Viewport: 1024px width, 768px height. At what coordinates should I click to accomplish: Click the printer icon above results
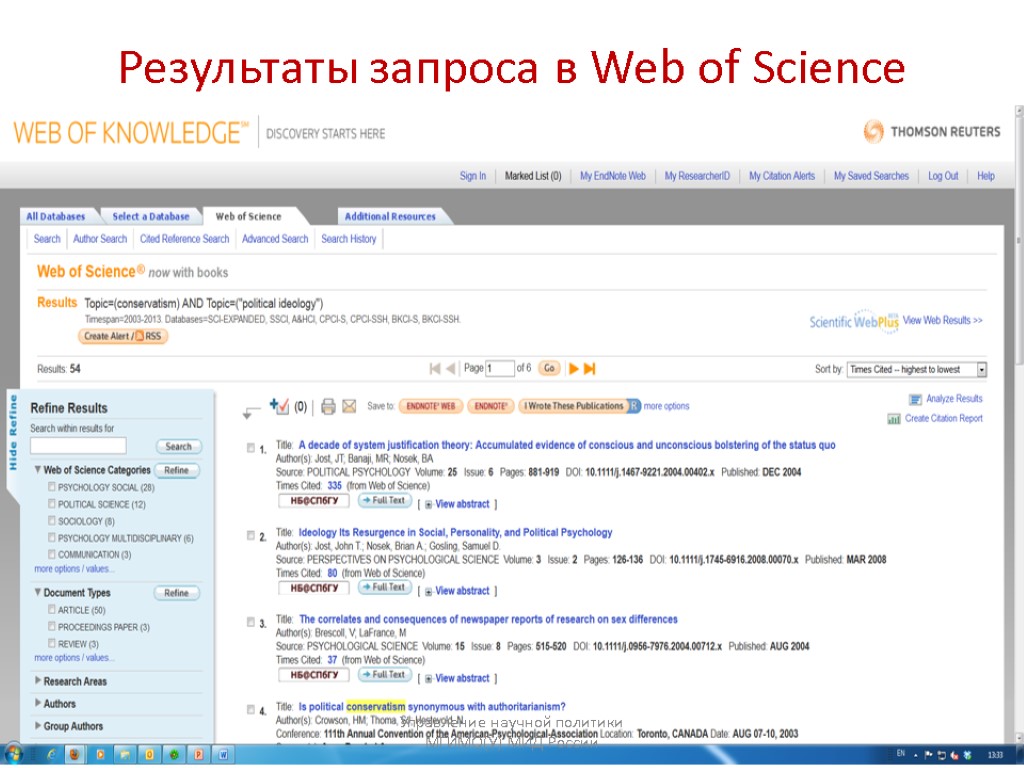pos(328,406)
